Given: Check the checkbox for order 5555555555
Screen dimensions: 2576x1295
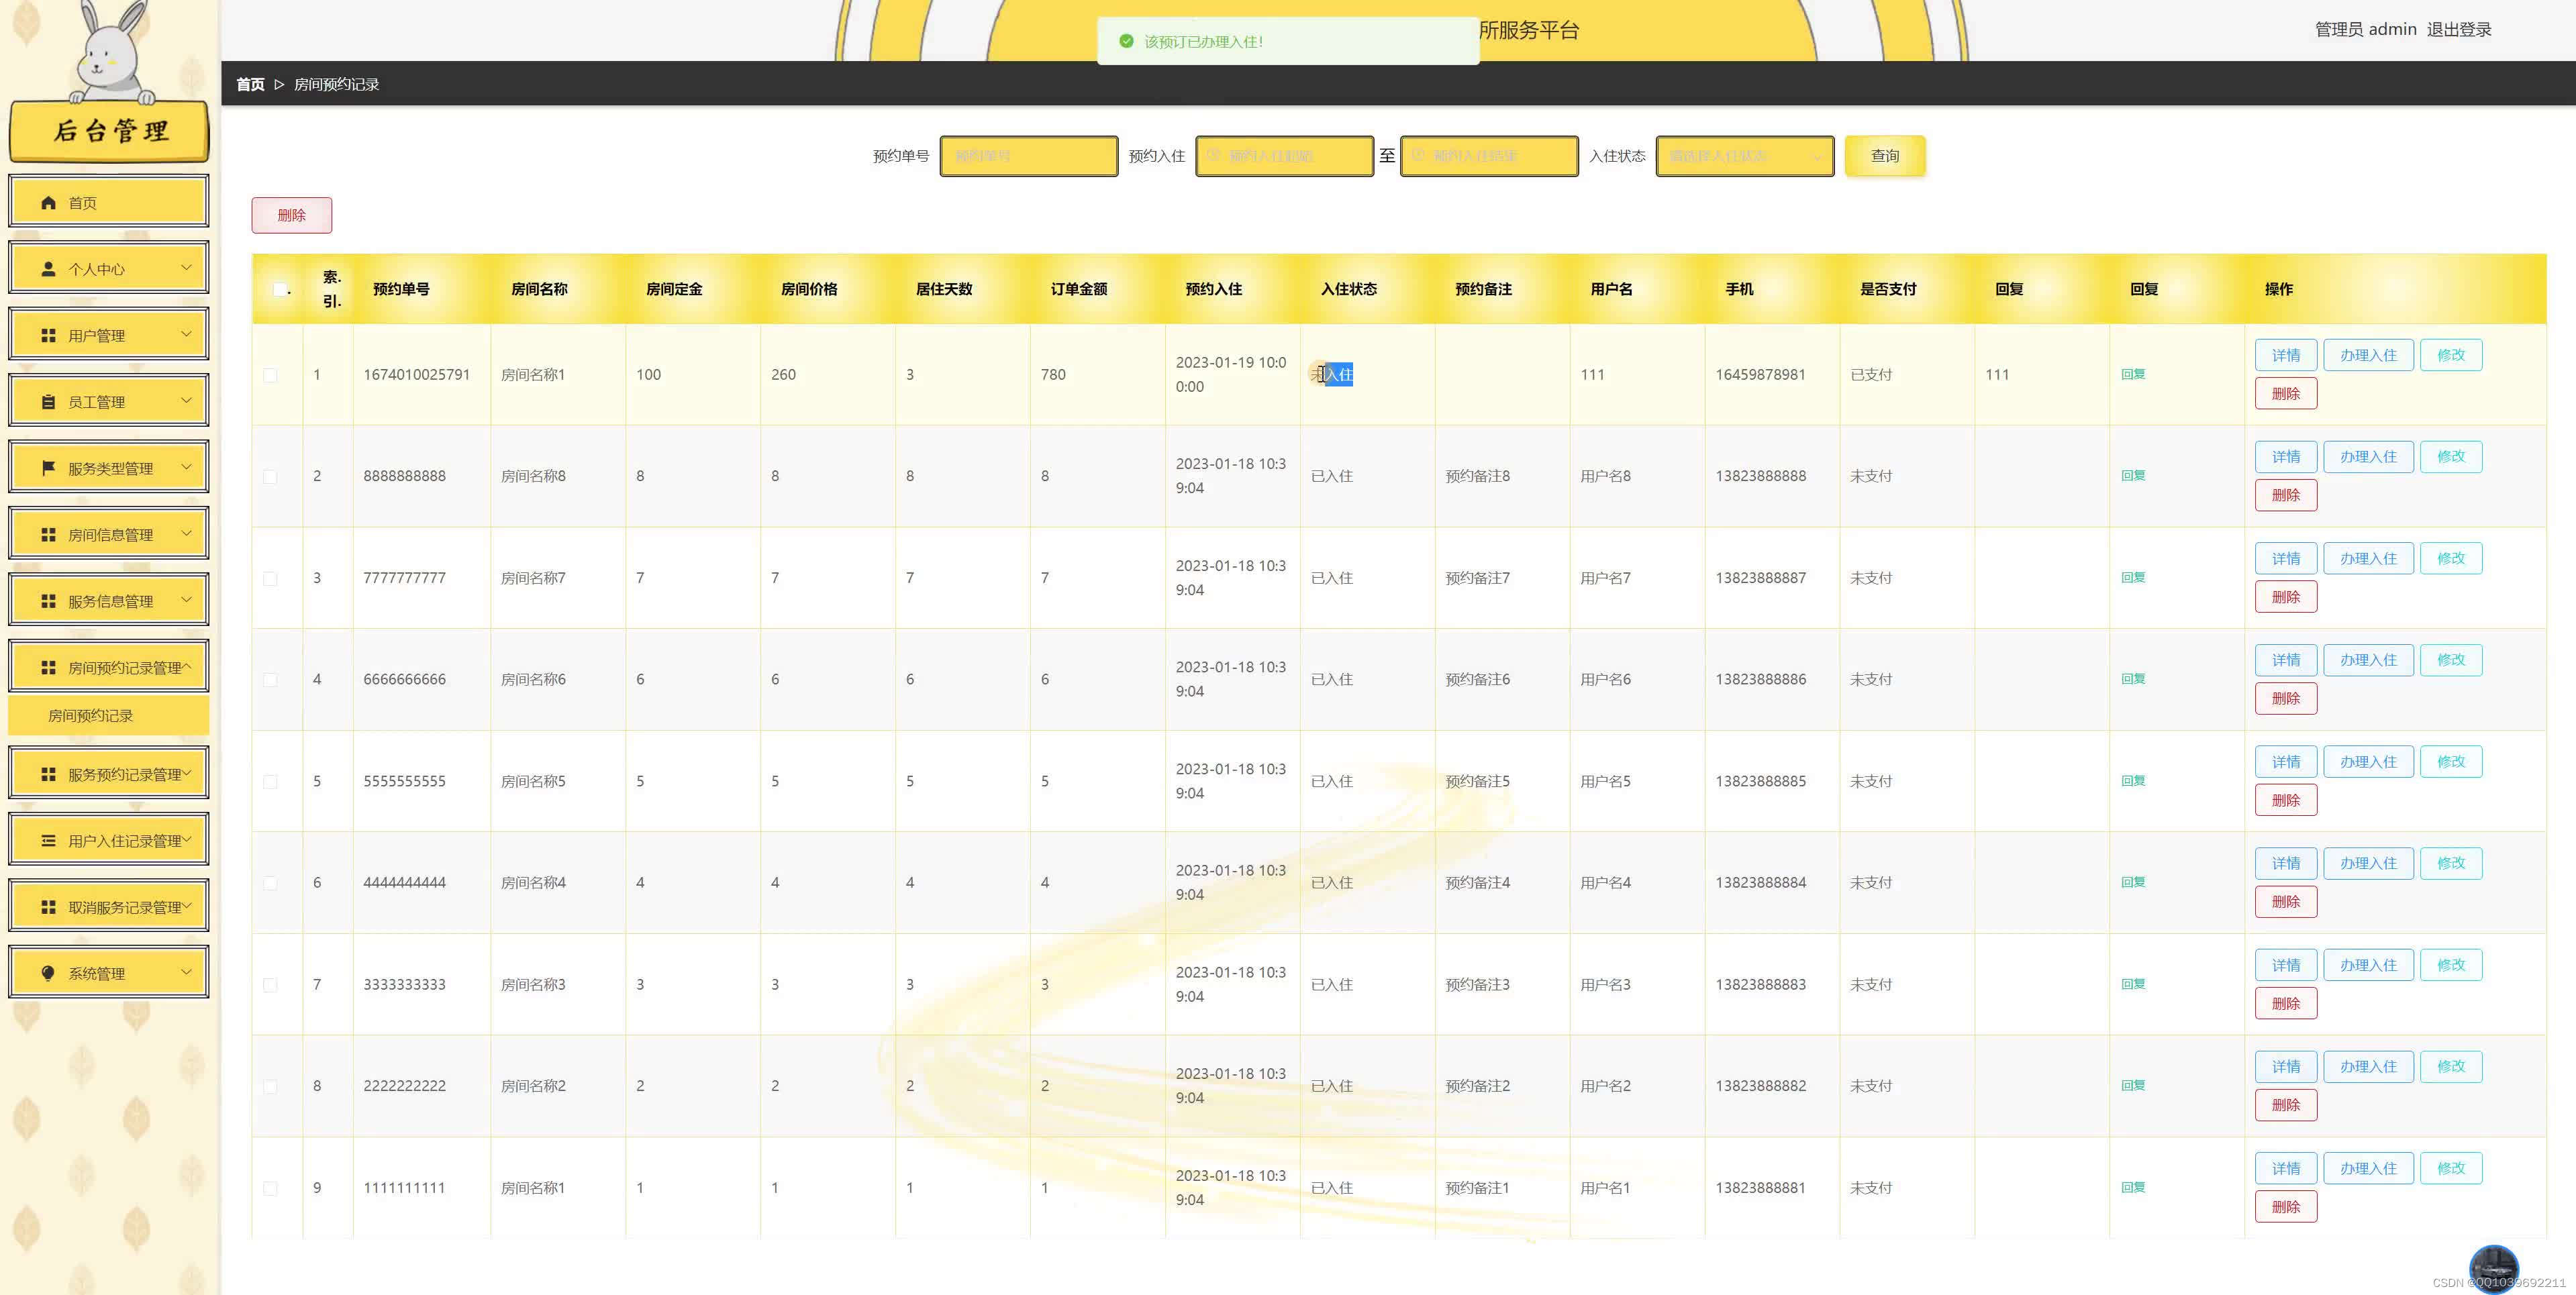Looking at the screenshot, I should (270, 782).
